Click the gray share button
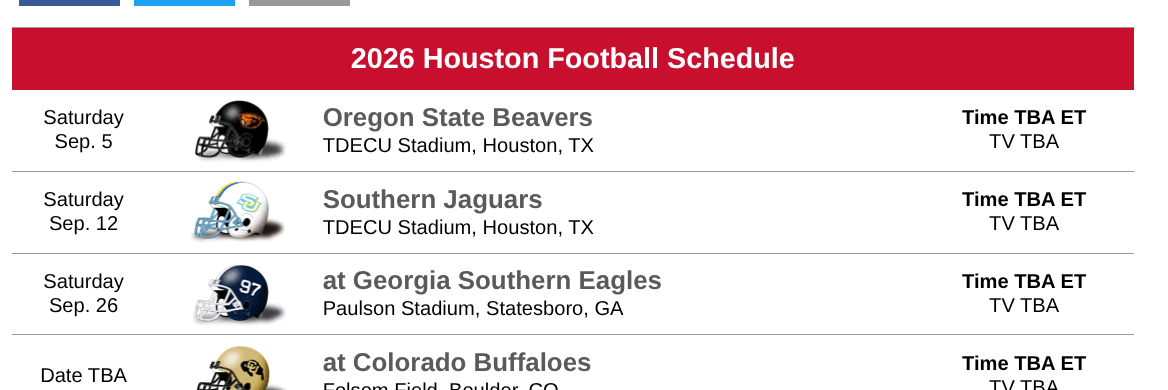 point(299,3)
